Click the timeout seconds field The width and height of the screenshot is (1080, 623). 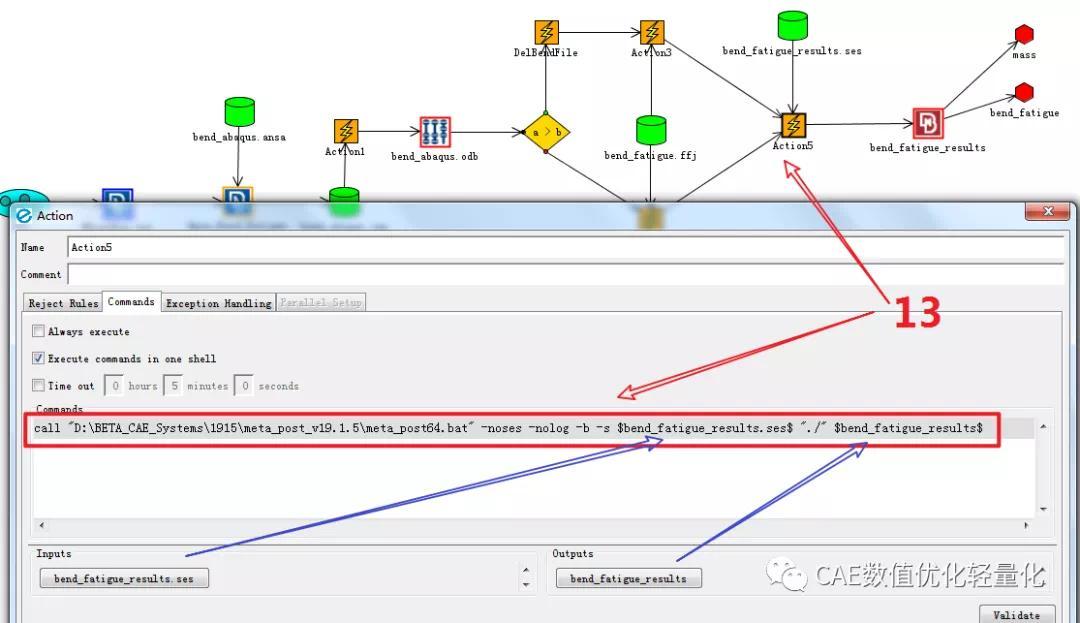244,386
